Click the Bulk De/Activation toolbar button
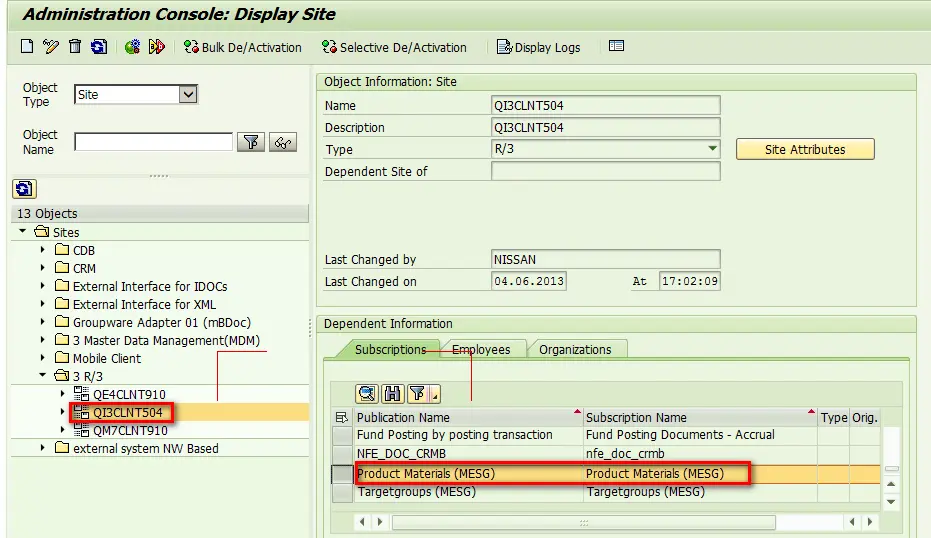The height and width of the screenshot is (538, 931). click(x=242, y=47)
